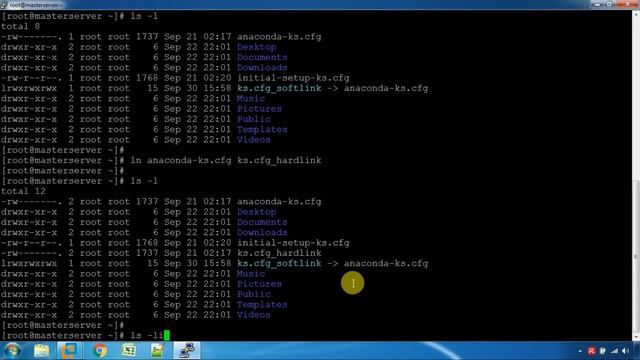The width and height of the screenshot is (640, 360).
Task: Click ks.cfg_softlink name in the first listing
Action: pos(279,88)
